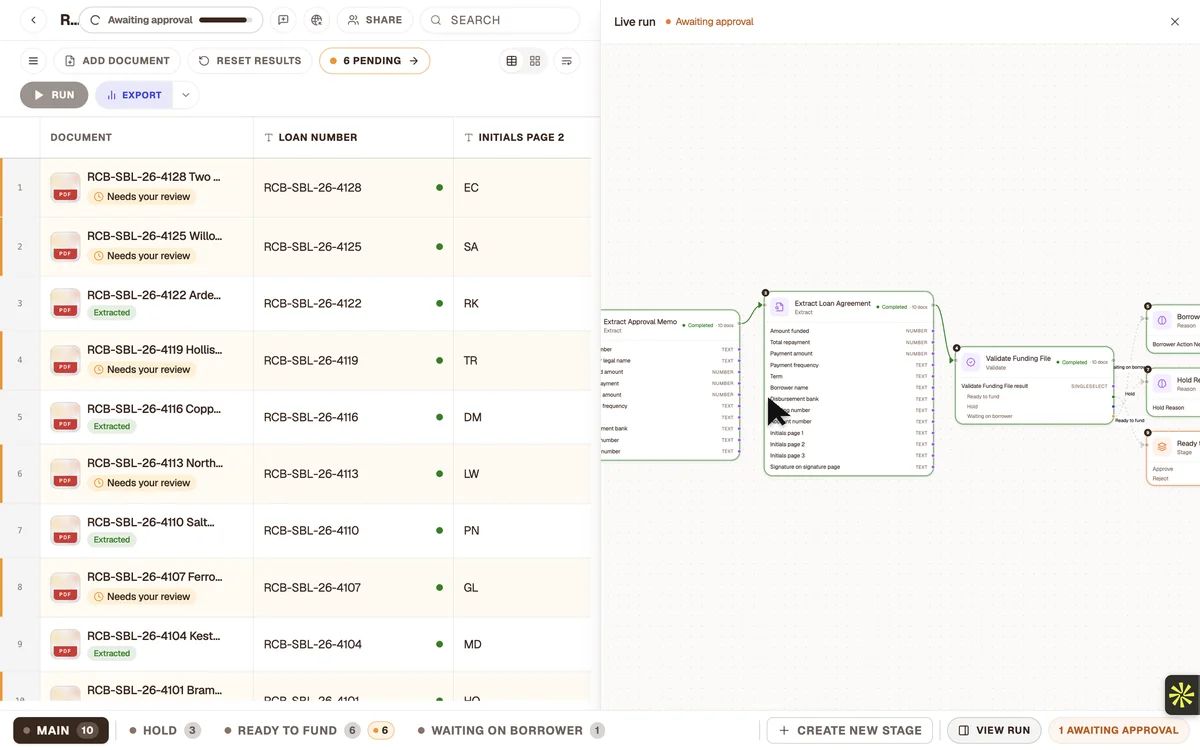Go back using the left chevron button
The image size is (1200, 750).
click(33, 20)
